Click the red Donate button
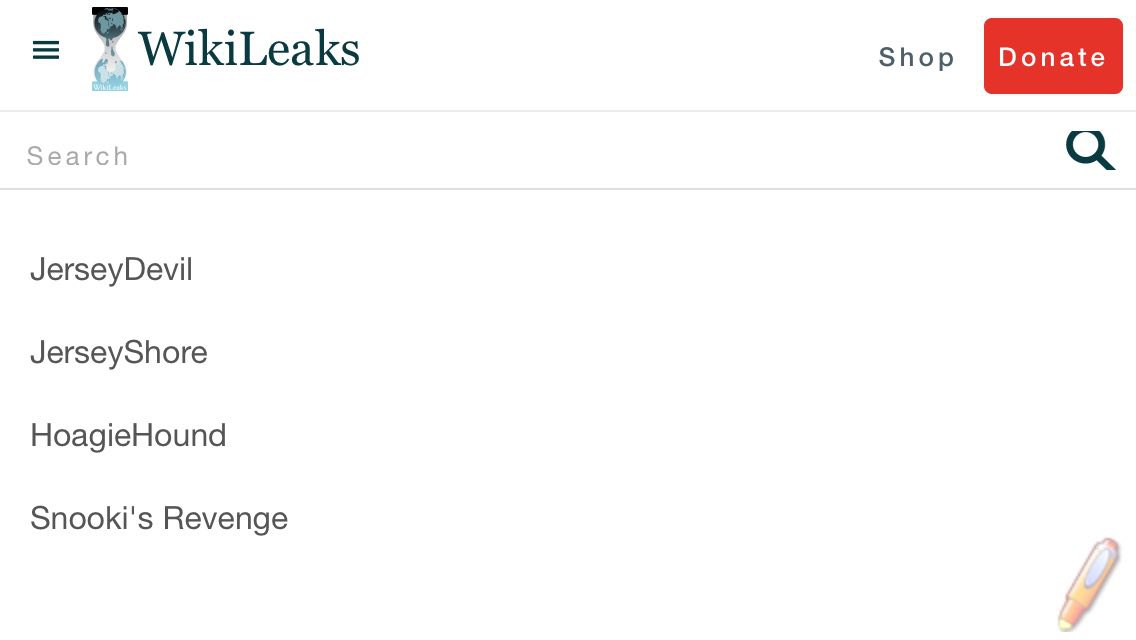This screenshot has width=1136, height=640. tap(1053, 56)
